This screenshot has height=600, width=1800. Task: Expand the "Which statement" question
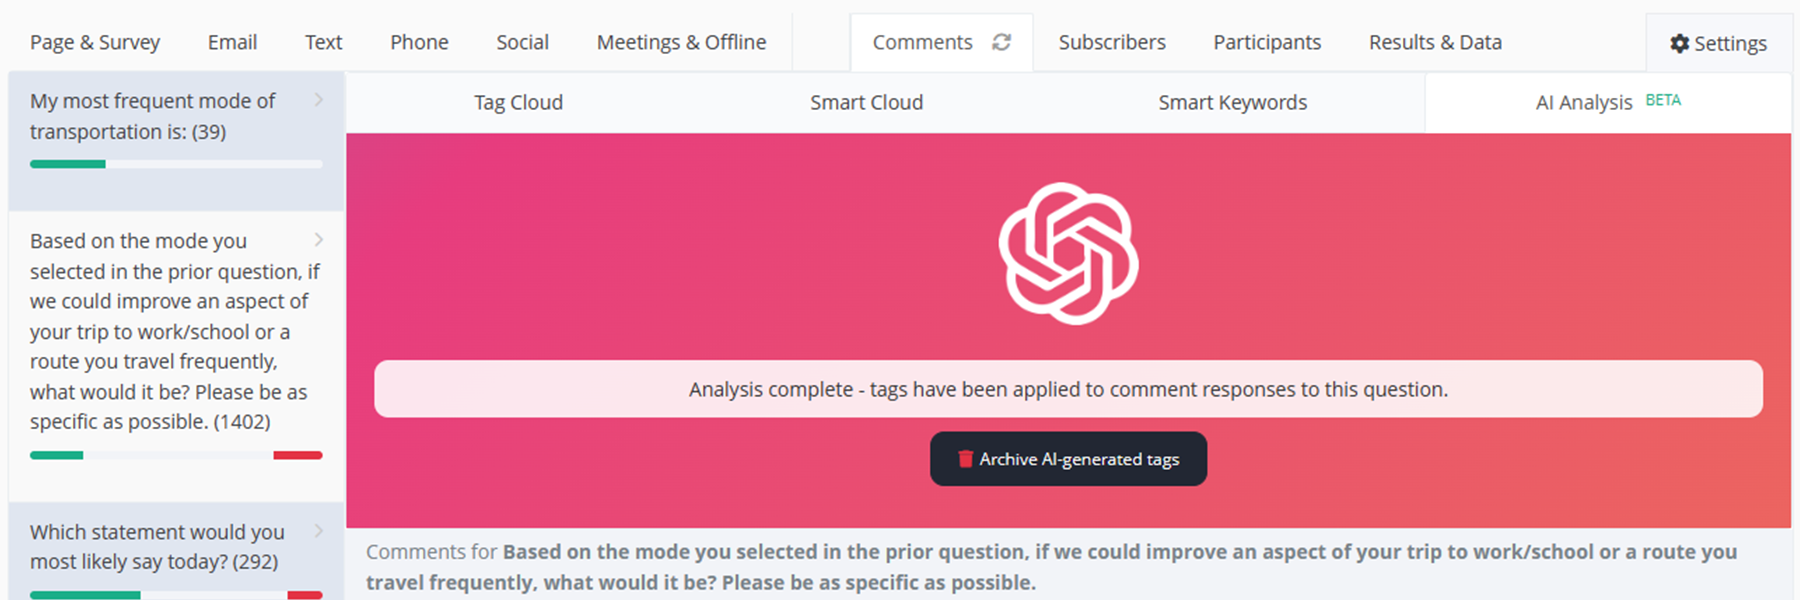[x=318, y=531]
